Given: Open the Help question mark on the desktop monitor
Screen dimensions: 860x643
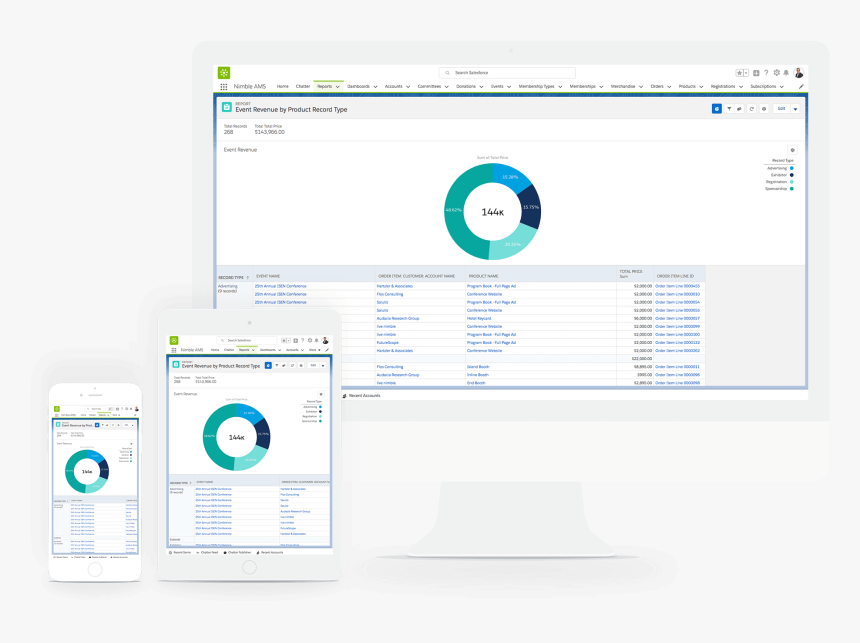Looking at the screenshot, I should [x=766, y=72].
